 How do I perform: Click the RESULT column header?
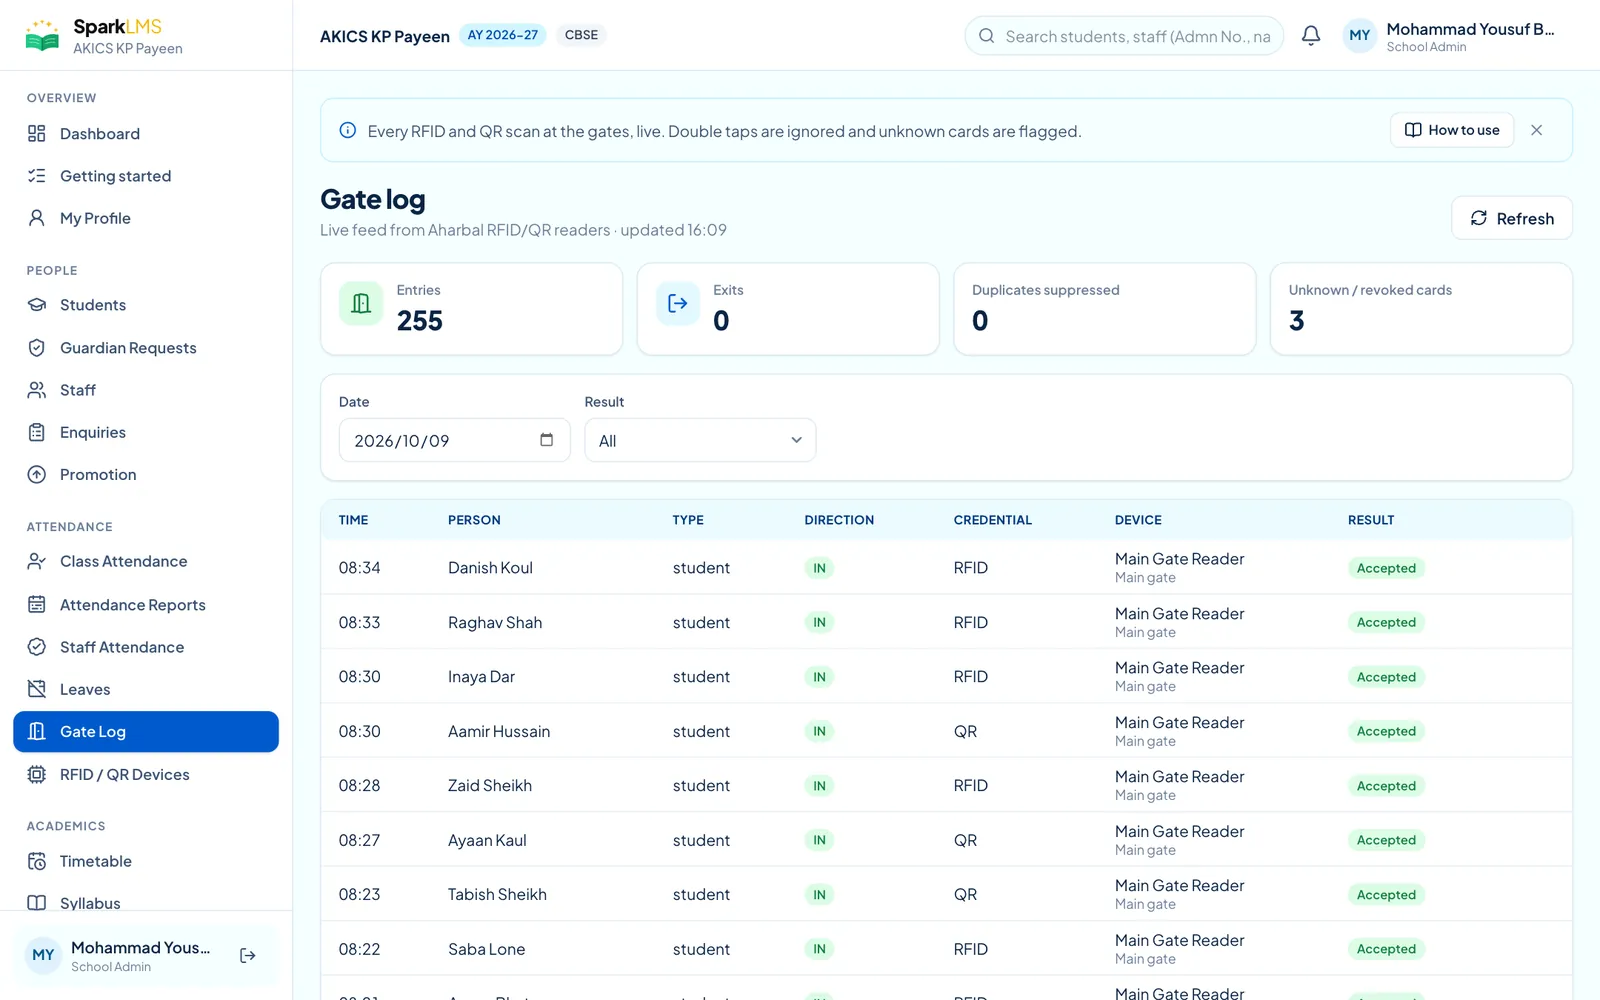(x=1371, y=521)
